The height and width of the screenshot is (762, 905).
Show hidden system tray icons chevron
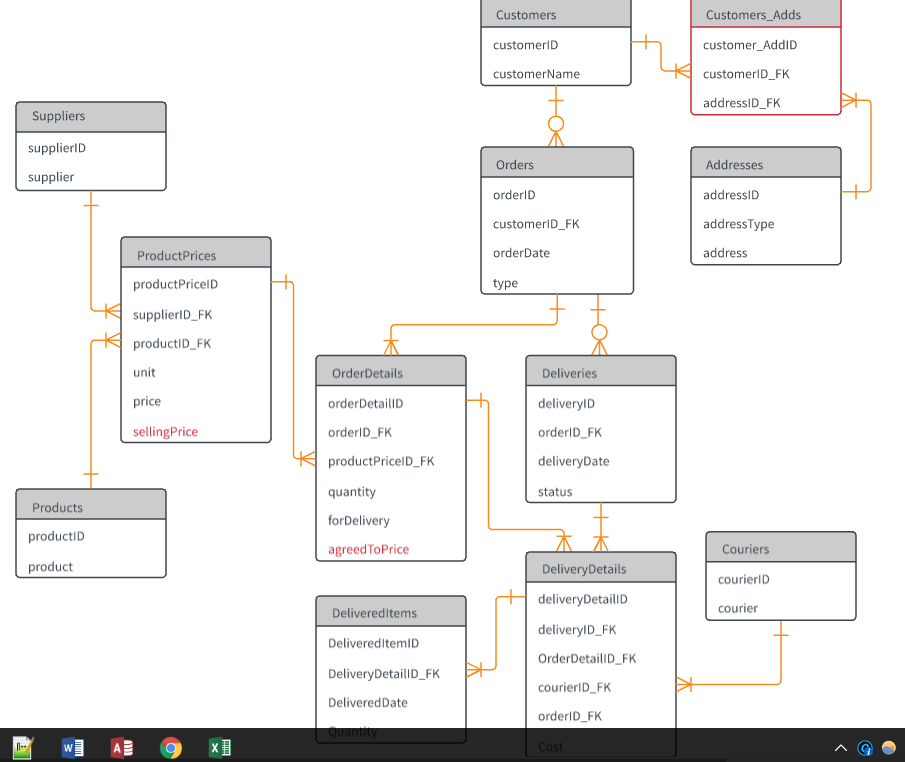point(841,748)
